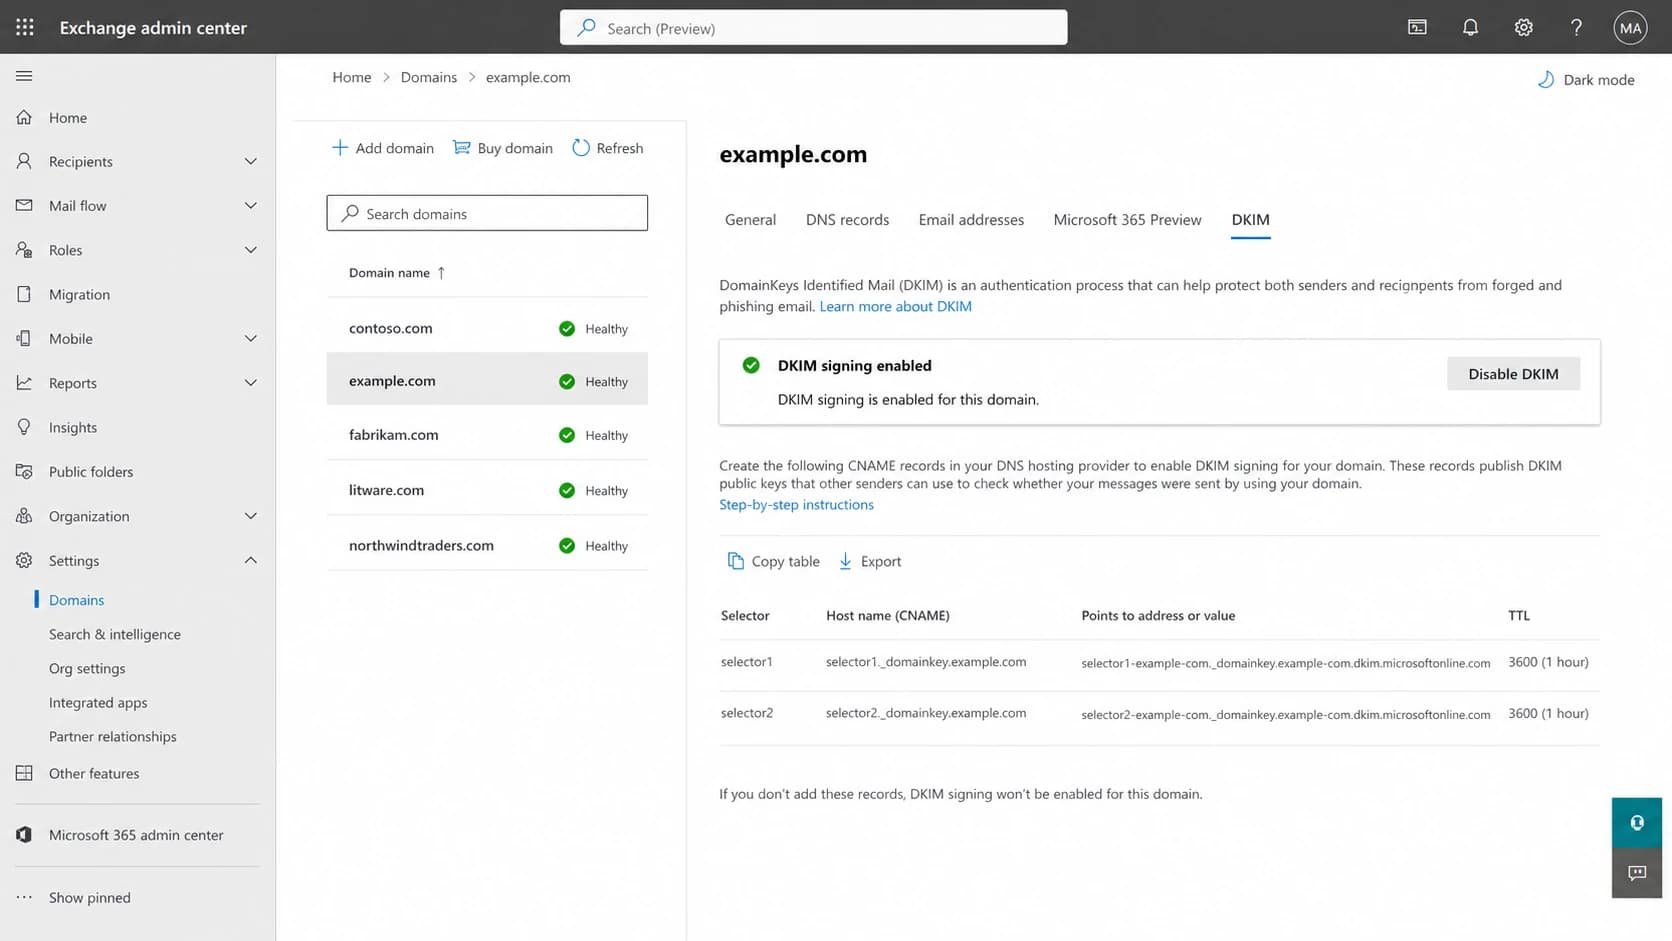
Task: Expand the Organization chevron
Action: tap(250, 516)
